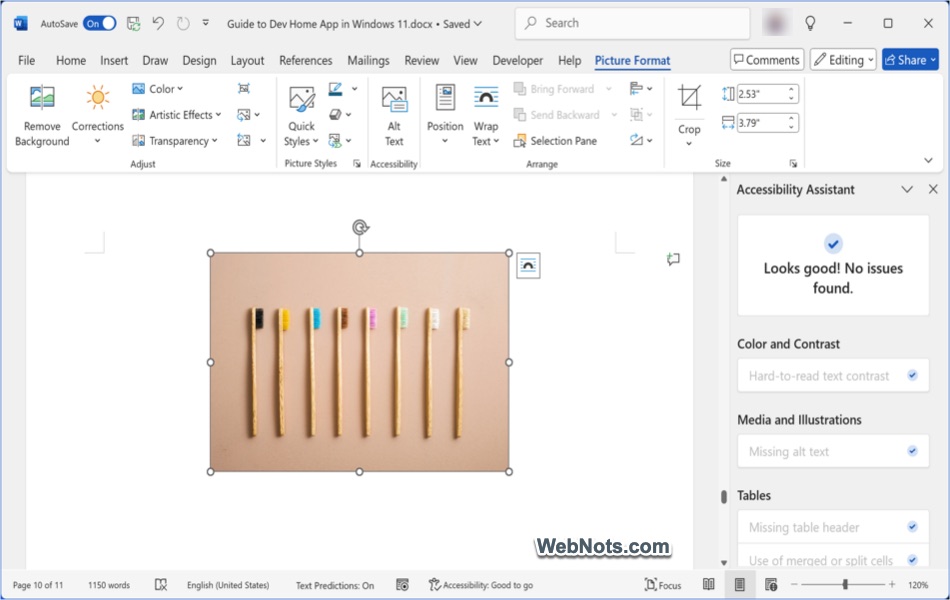950x600 pixels.
Task: Click Hard-to-read text contrast item
Action: pos(833,376)
